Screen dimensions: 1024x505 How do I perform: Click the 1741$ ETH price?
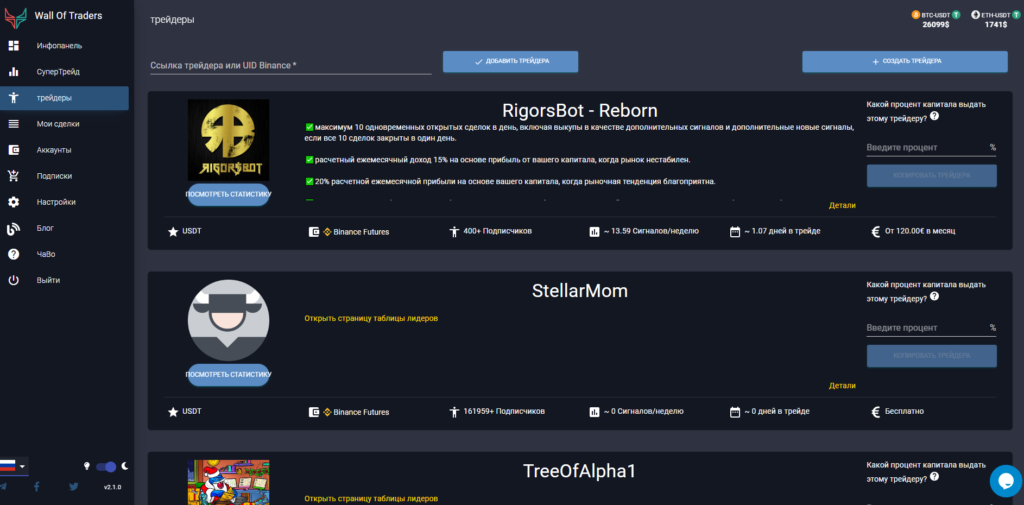(x=996, y=25)
